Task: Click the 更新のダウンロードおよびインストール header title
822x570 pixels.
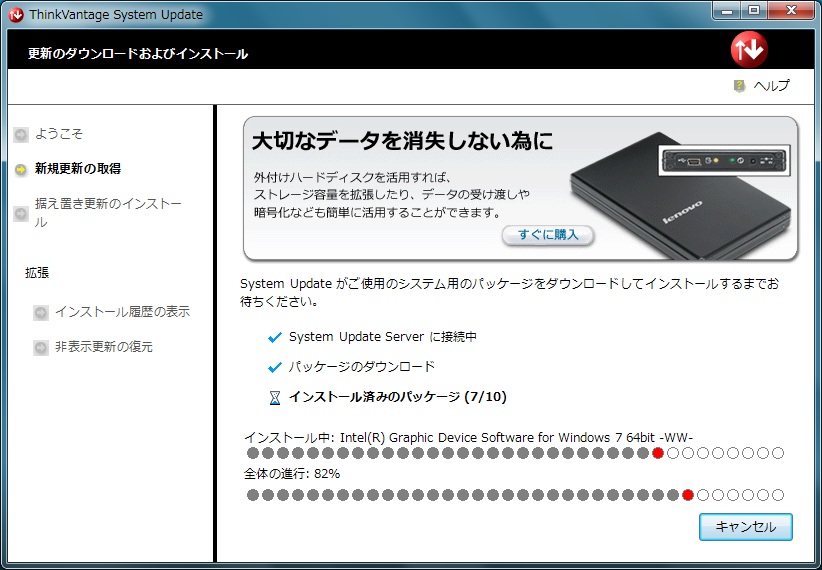Action: (138, 53)
